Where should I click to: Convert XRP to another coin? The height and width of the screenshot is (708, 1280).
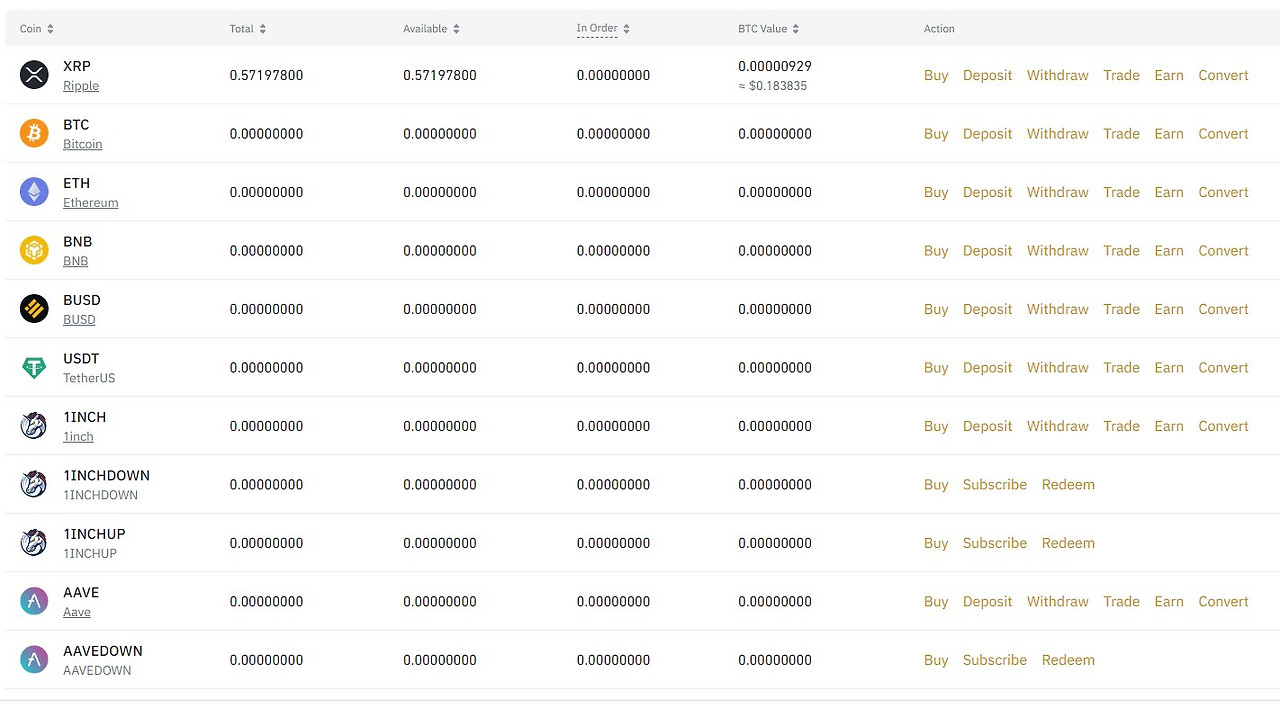click(1224, 75)
